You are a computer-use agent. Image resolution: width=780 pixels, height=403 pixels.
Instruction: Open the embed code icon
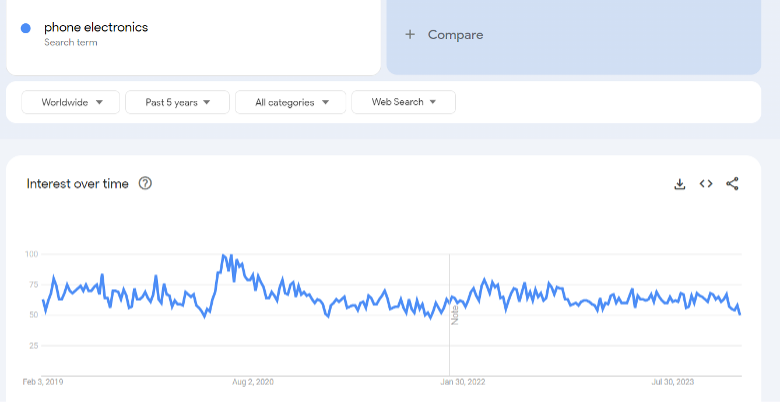[706, 184]
